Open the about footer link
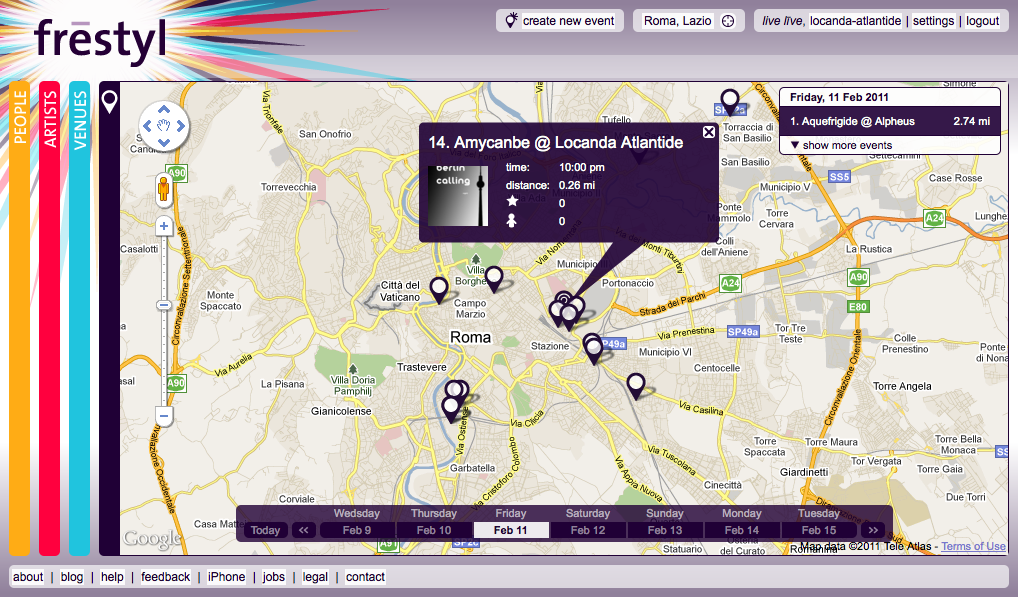 click(x=28, y=577)
